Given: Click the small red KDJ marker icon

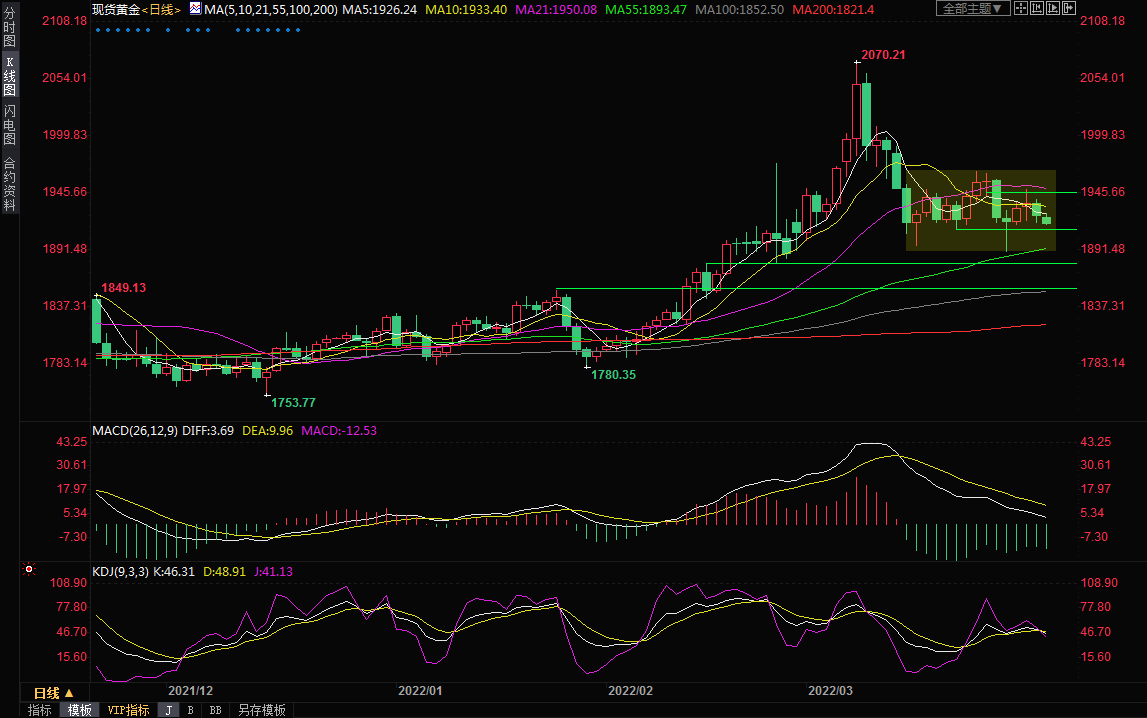Looking at the screenshot, I should click(x=29, y=570).
